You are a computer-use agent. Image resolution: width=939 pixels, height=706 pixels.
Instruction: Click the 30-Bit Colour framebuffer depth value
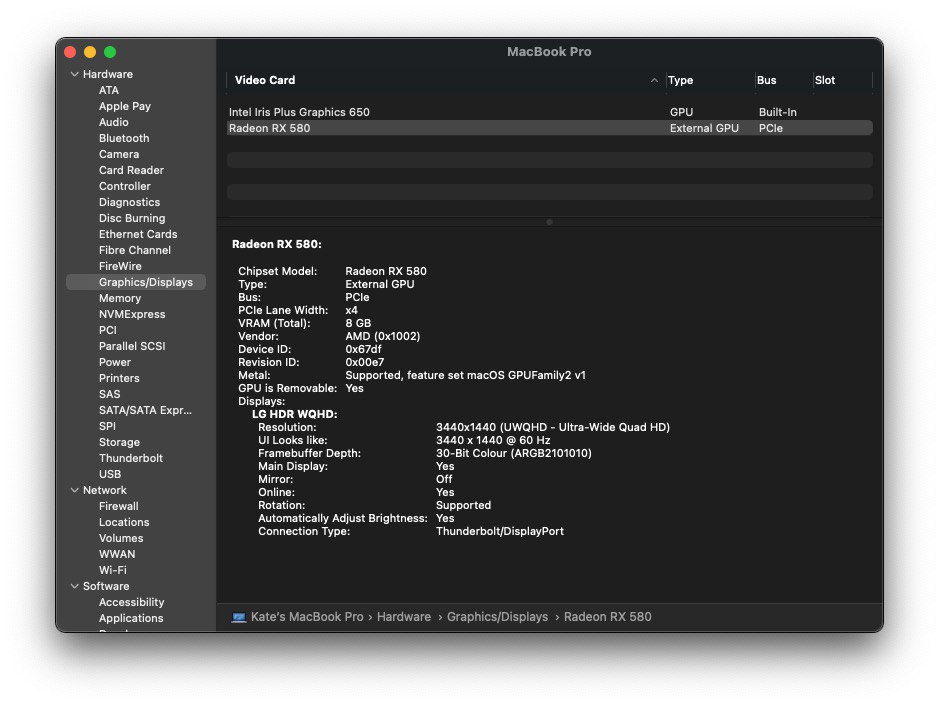(514, 453)
